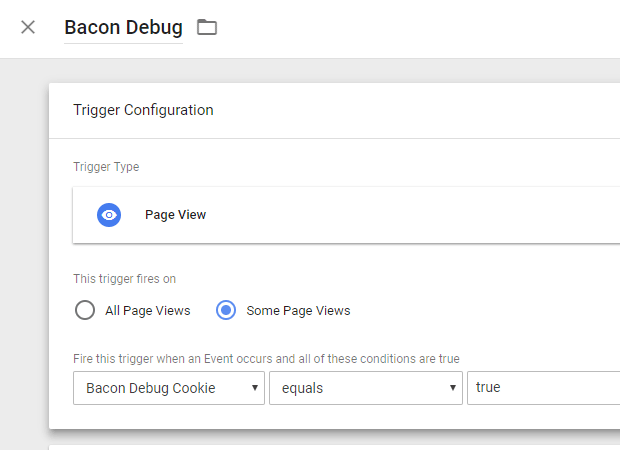Click the Some Page Views label text

298,311
